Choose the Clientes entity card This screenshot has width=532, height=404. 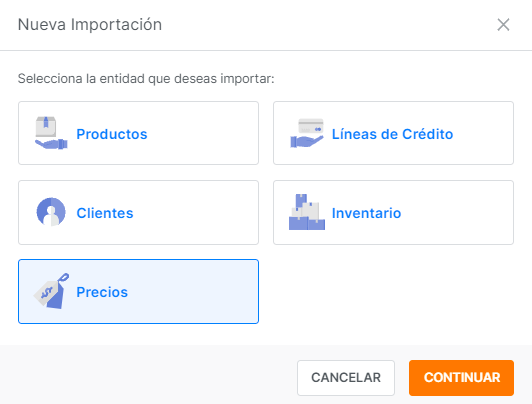(x=138, y=212)
